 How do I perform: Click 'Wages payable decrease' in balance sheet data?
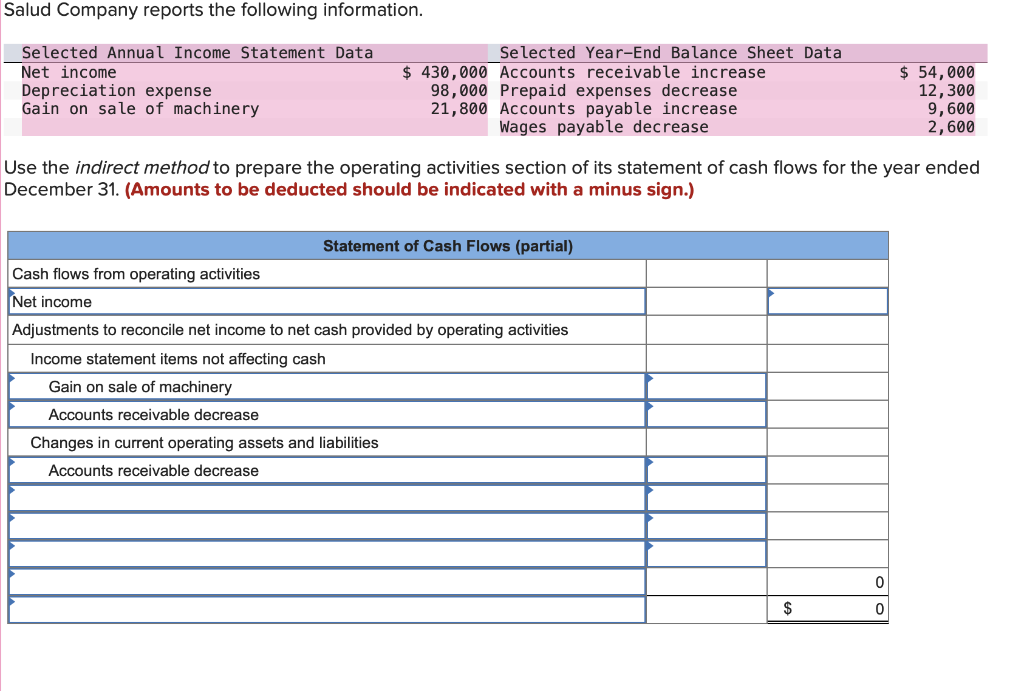point(604,127)
